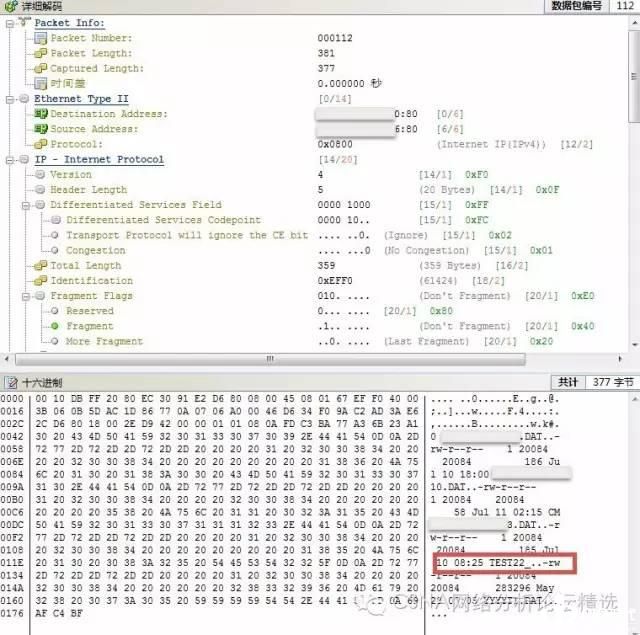The image size is (640, 635).
Task: Click the Captured Length field icon
Action: coord(41,69)
